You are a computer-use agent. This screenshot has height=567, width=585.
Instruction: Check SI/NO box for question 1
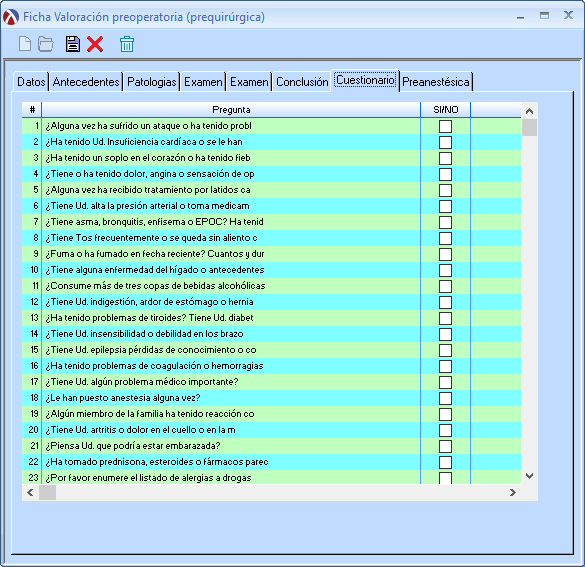point(445,126)
